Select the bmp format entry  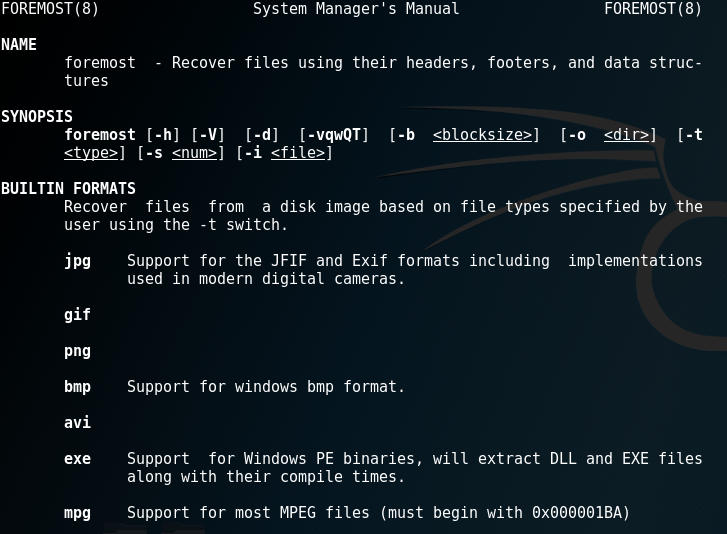click(x=77, y=387)
